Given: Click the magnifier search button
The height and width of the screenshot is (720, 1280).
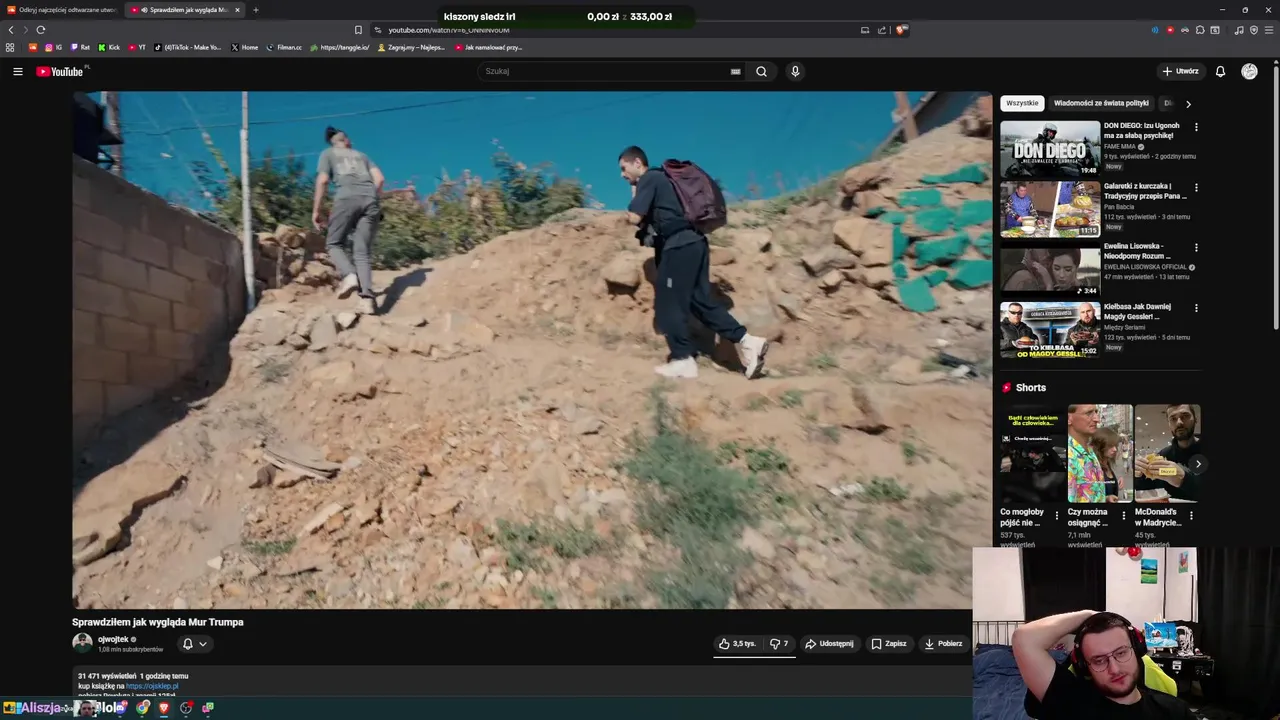Looking at the screenshot, I should pyautogui.click(x=761, y=71).
